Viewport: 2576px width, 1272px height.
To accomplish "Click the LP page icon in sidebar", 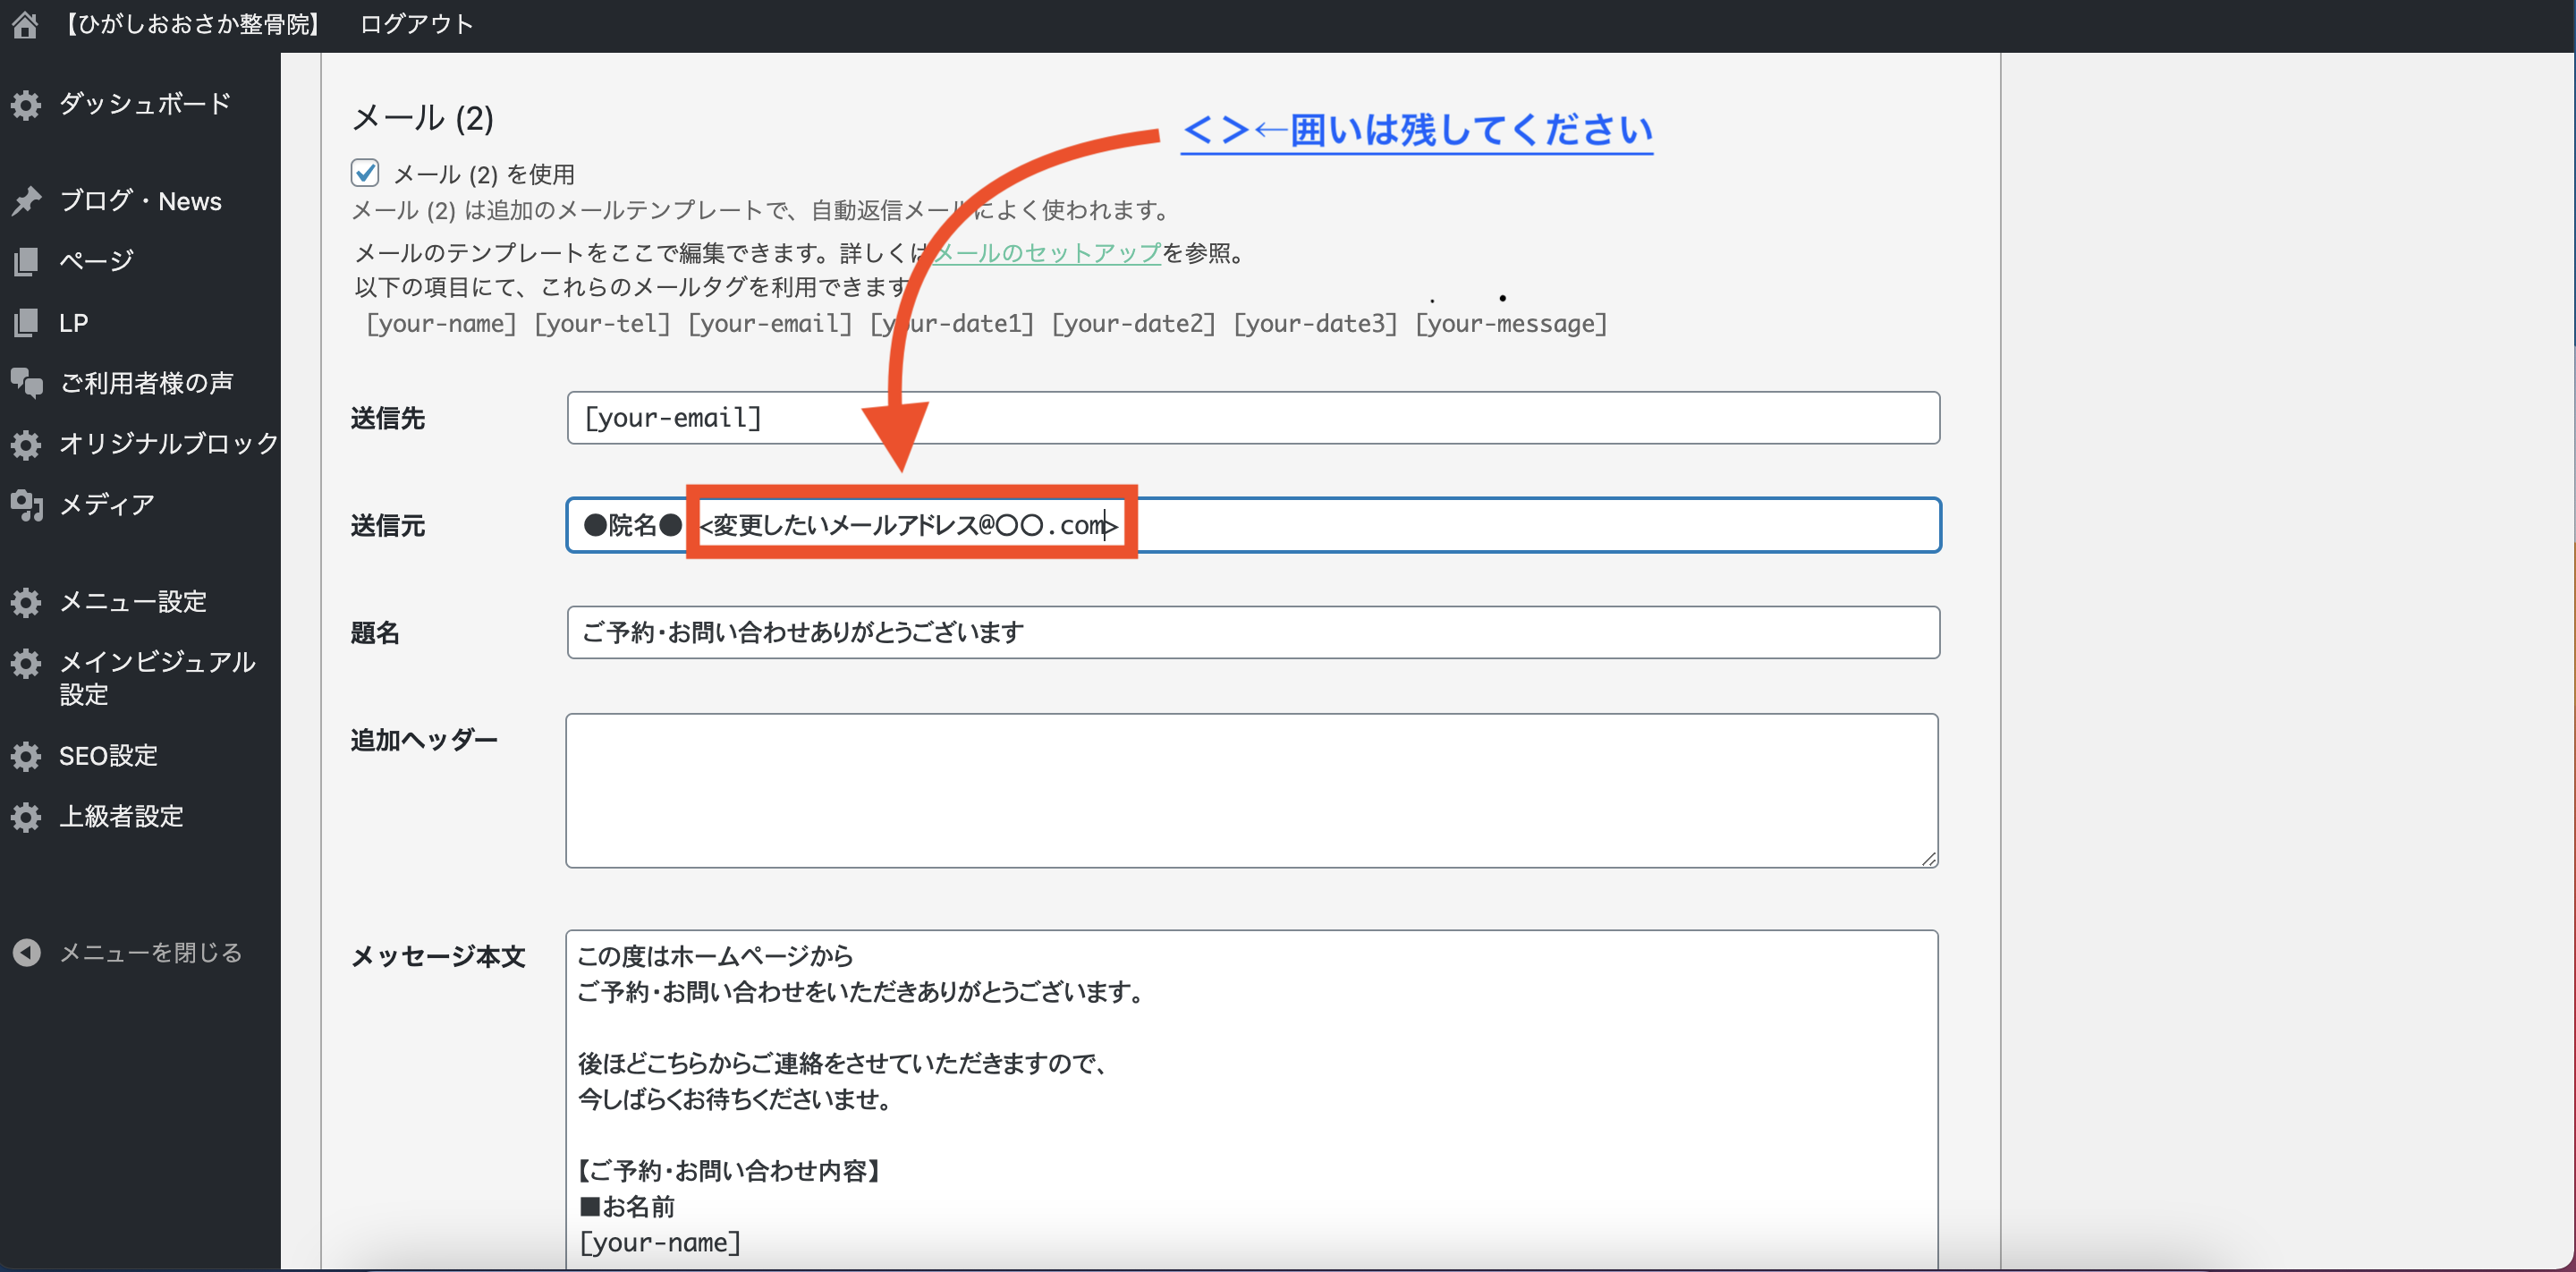I will point(26,323).
